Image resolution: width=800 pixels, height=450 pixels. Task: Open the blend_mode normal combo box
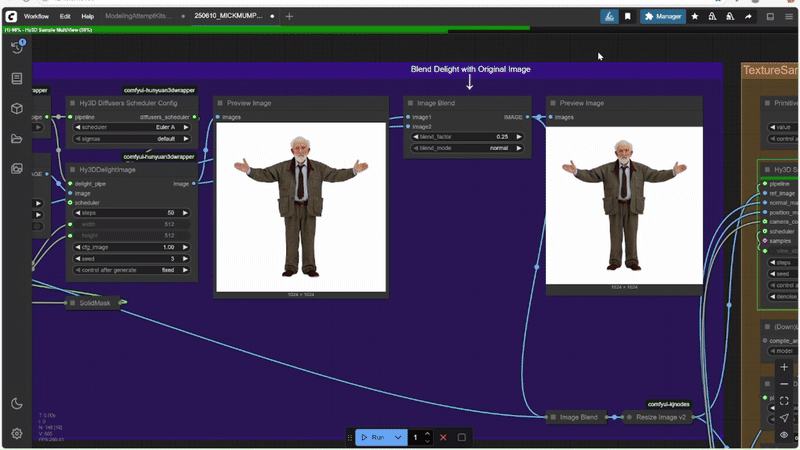click(x=467, y=148)
